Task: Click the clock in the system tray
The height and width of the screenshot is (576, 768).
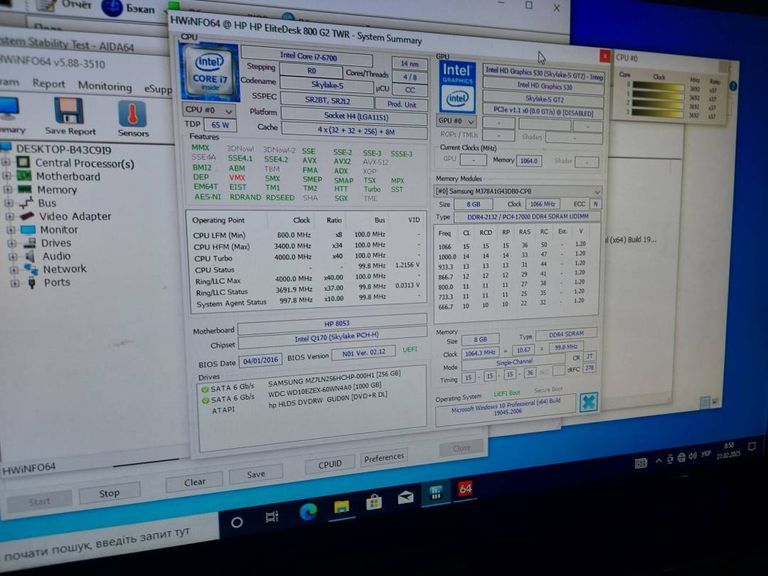Action: (729, 450)
